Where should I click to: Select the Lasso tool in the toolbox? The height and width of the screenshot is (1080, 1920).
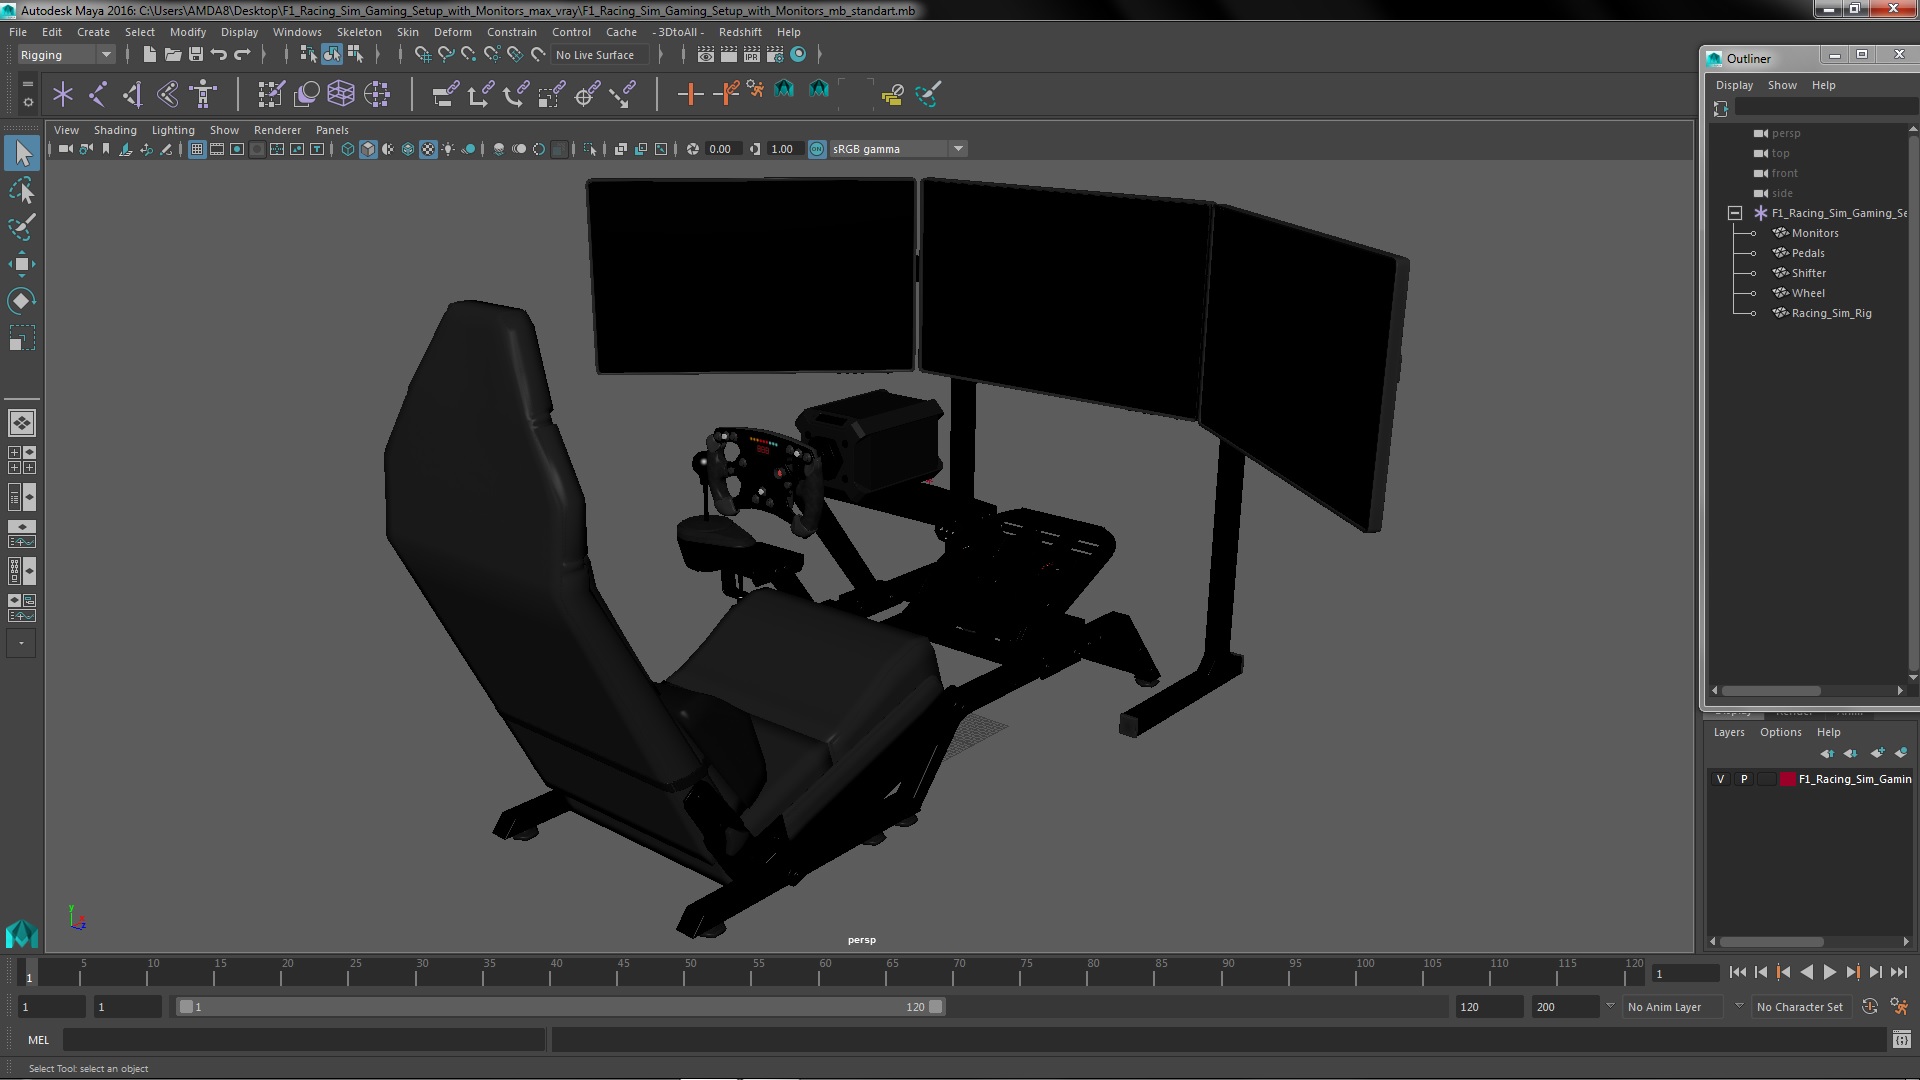(22, 190)
